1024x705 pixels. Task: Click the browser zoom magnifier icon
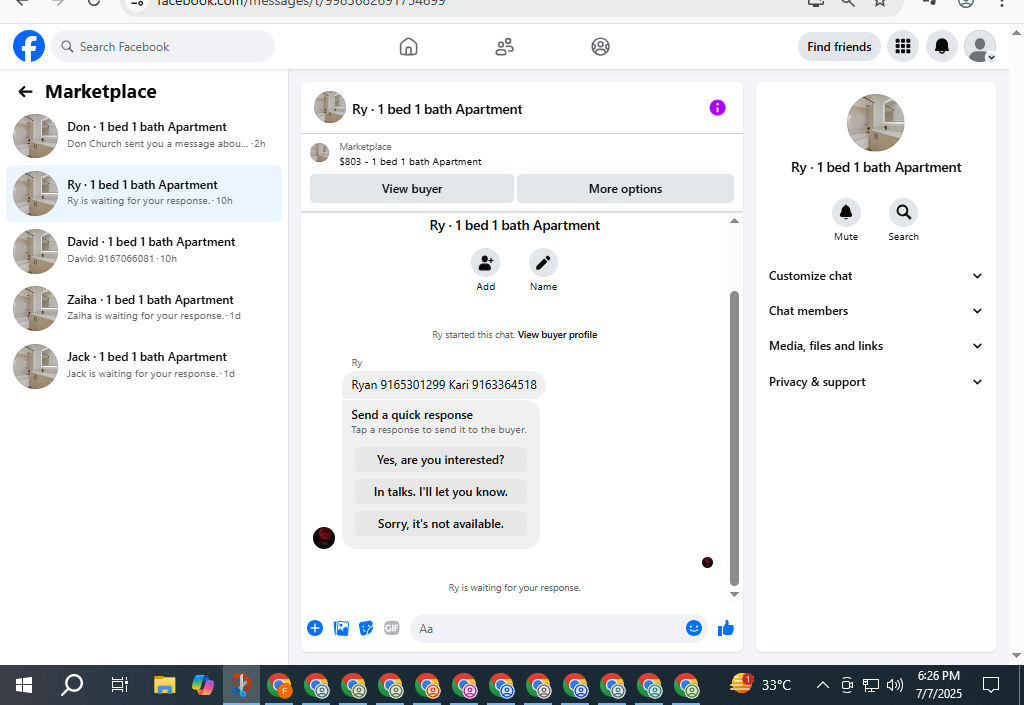(x=848, y=3)
